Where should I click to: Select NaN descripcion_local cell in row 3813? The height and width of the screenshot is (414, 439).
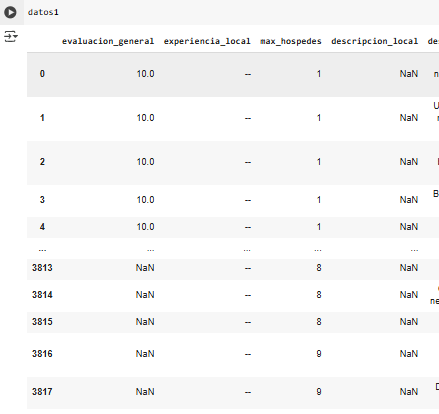(409, 268)
